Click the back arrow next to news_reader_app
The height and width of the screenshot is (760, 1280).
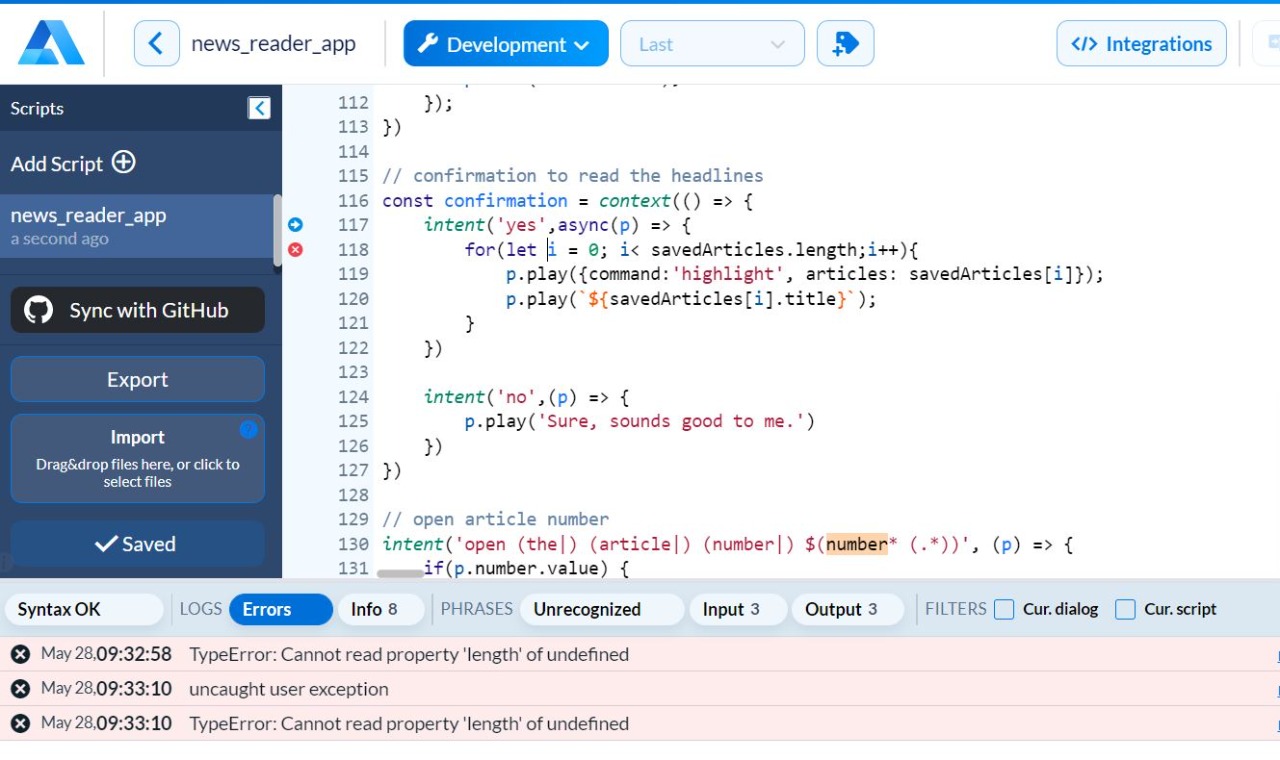click(157, 43)
